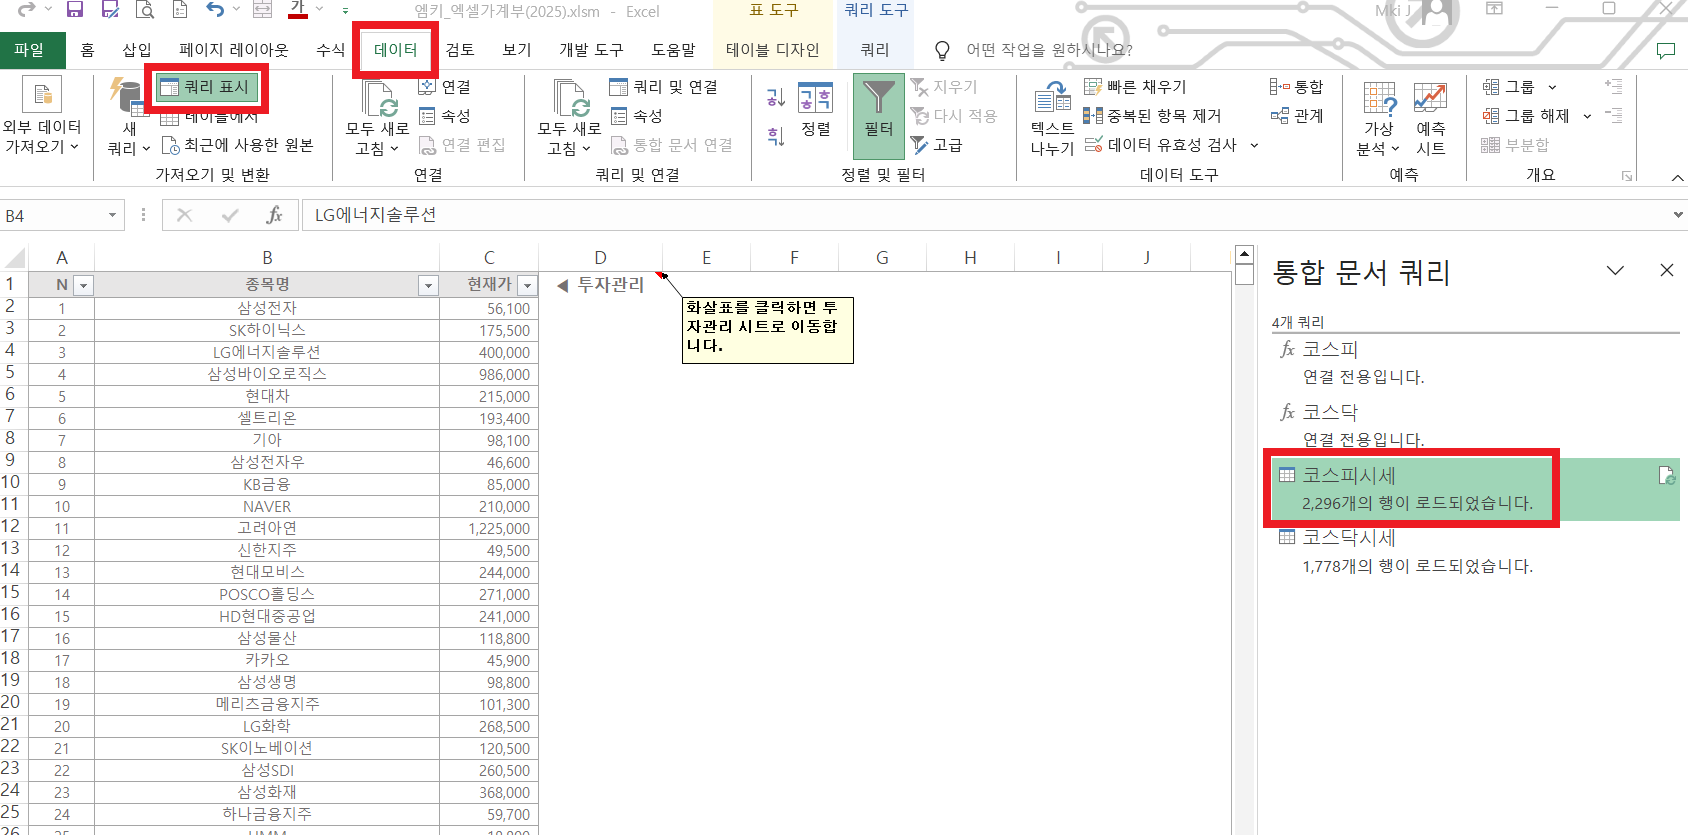Click the 어떤 작업을 원하시나요 search box

[x=1049, y=50]
